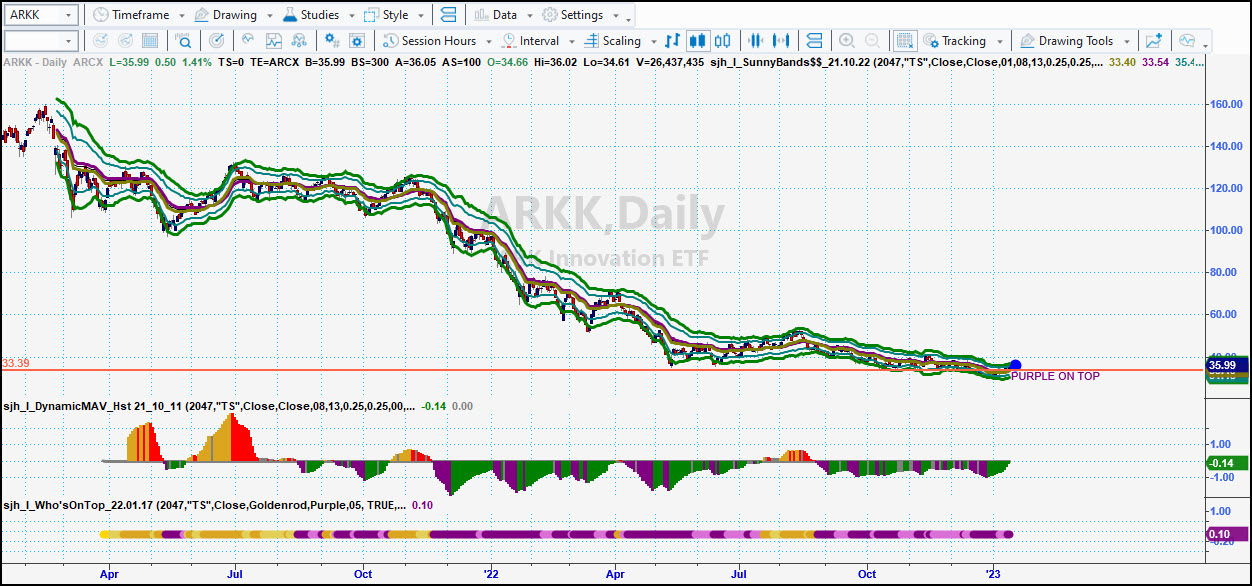Click the narrow bar spacing icon

757,41
